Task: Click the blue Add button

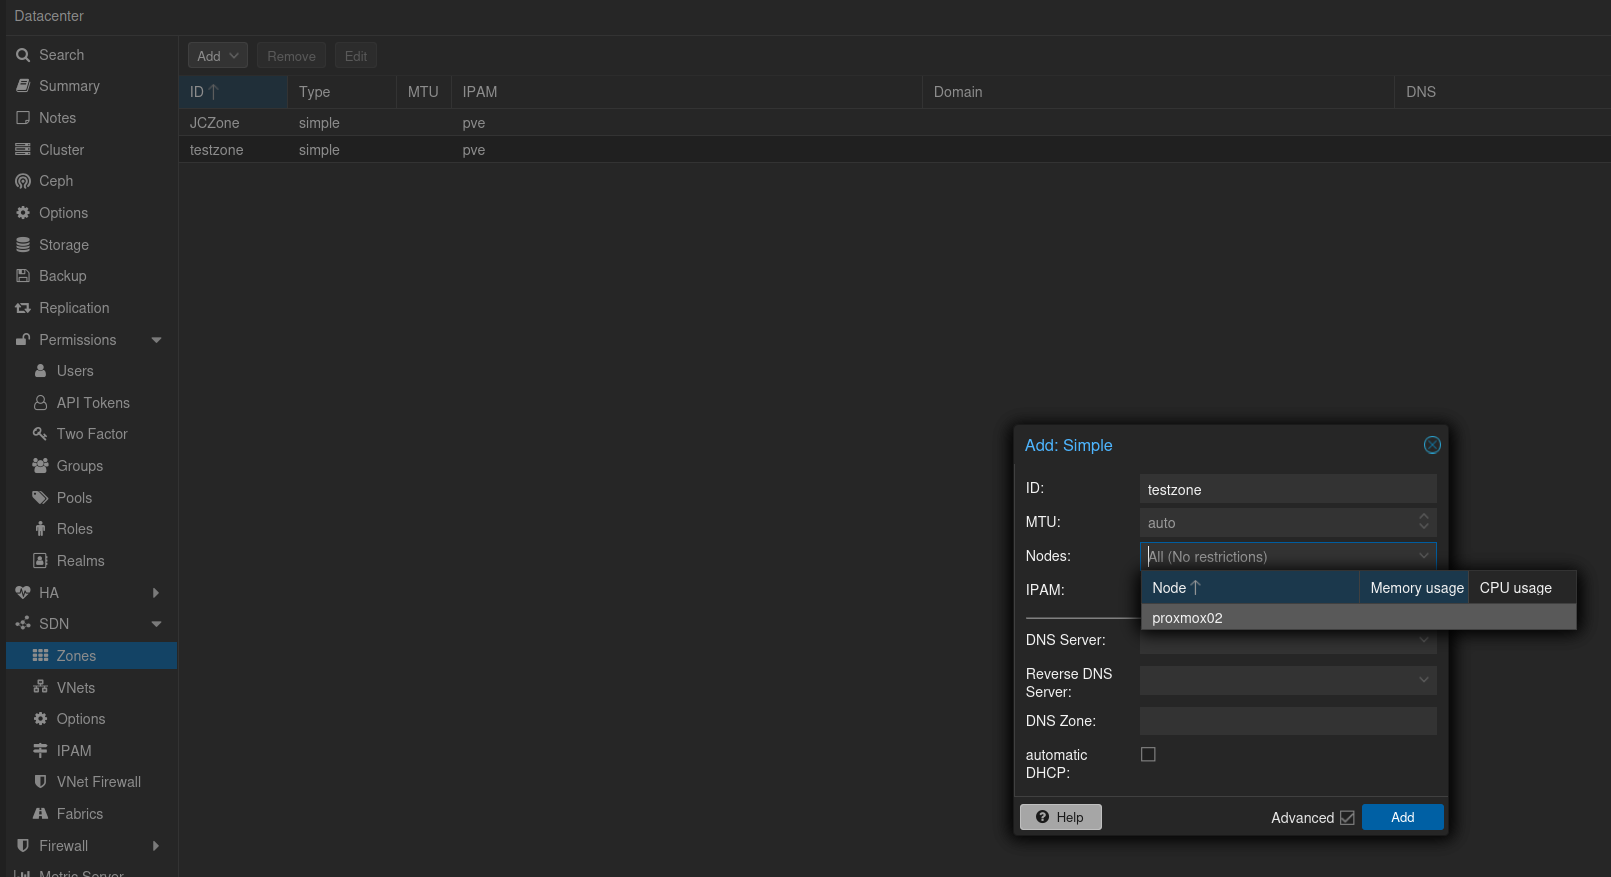Action: point(1402,817)
